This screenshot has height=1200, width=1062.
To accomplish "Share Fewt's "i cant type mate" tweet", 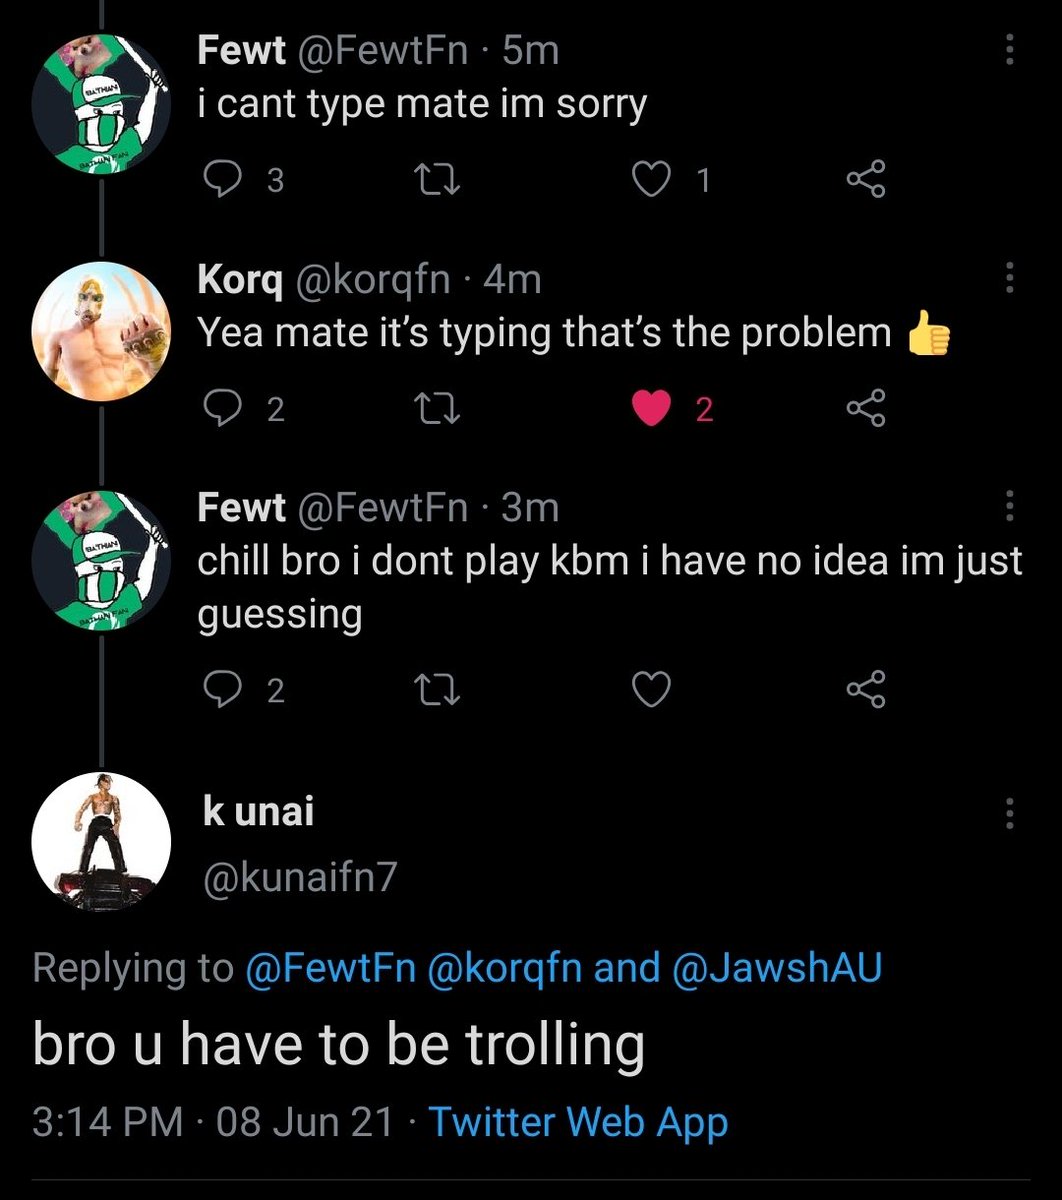I will (865, 180).
